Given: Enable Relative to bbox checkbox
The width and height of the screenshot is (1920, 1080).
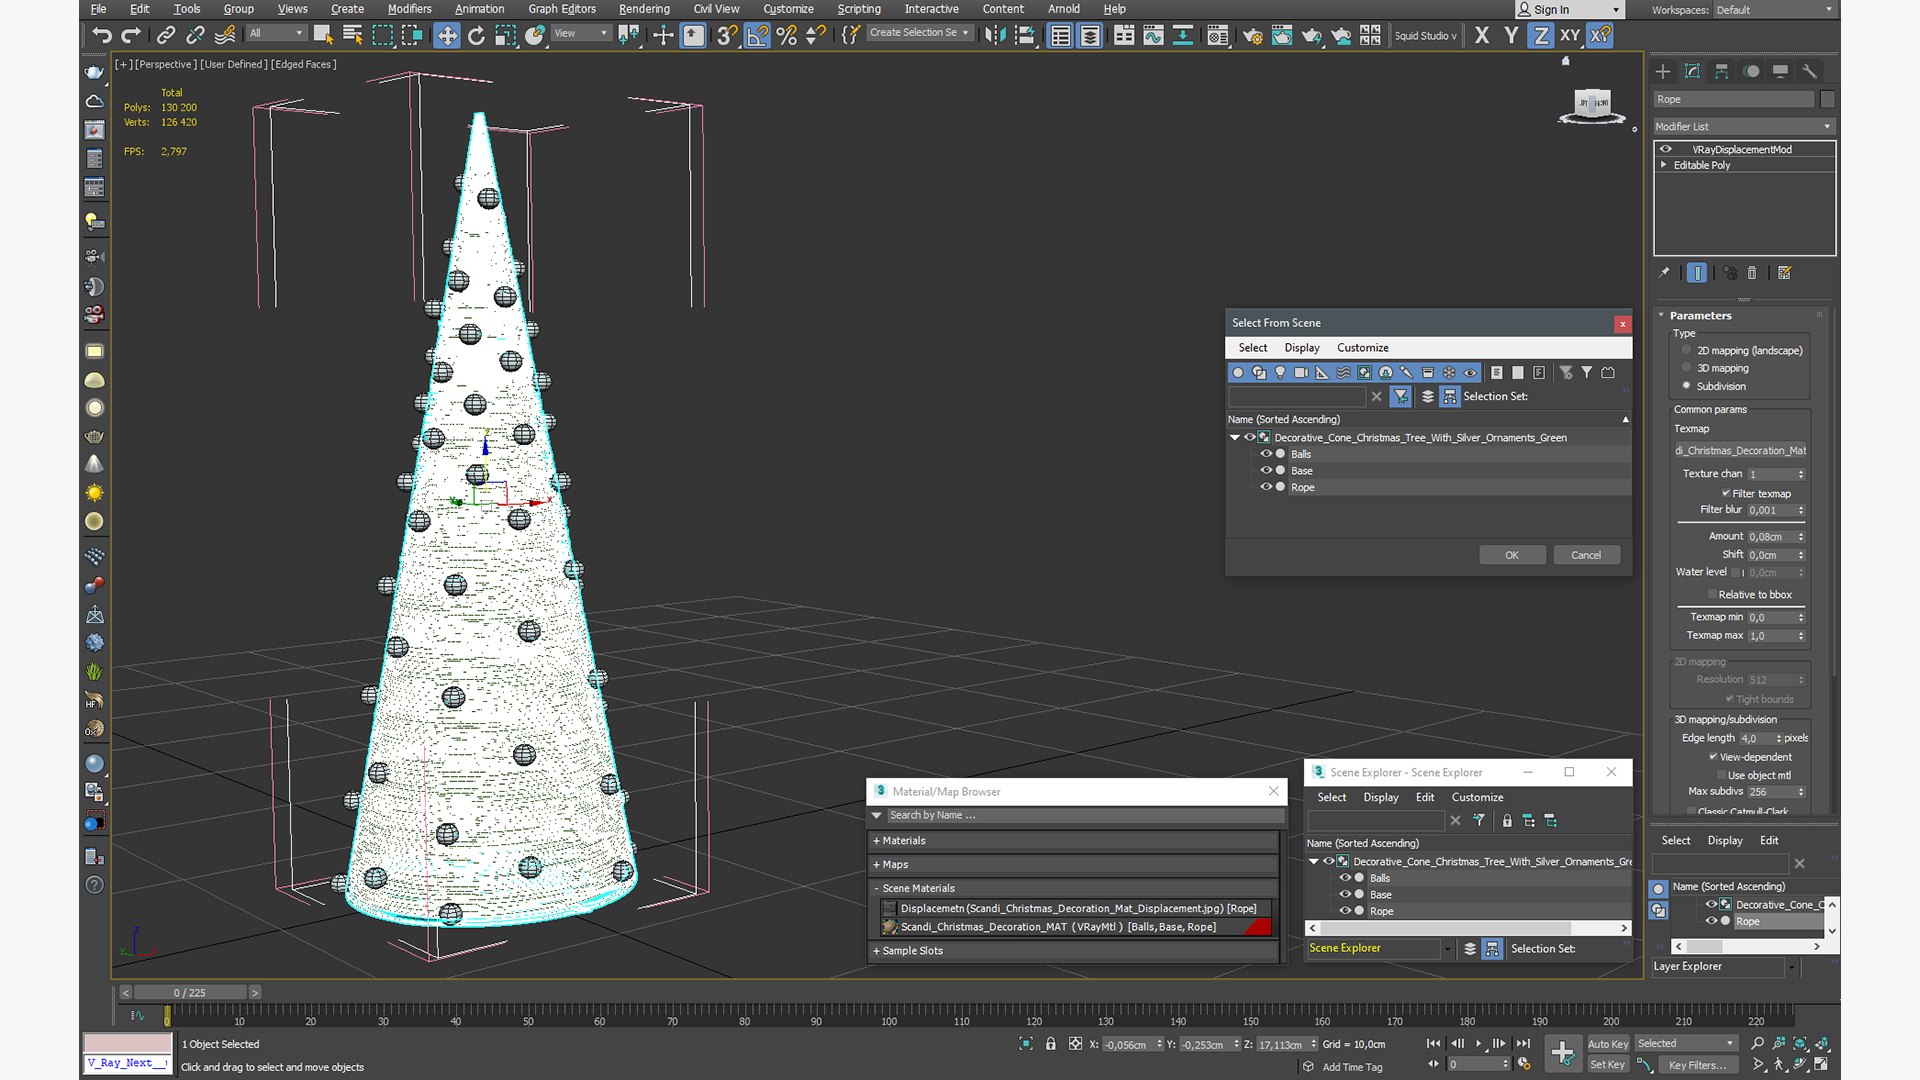Looking at the screenshot, I should [1712, 594].
